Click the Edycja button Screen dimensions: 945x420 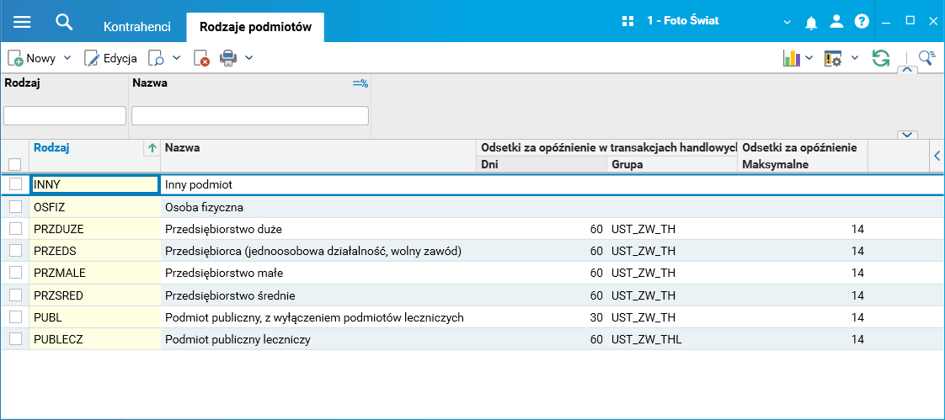(110, 59)
